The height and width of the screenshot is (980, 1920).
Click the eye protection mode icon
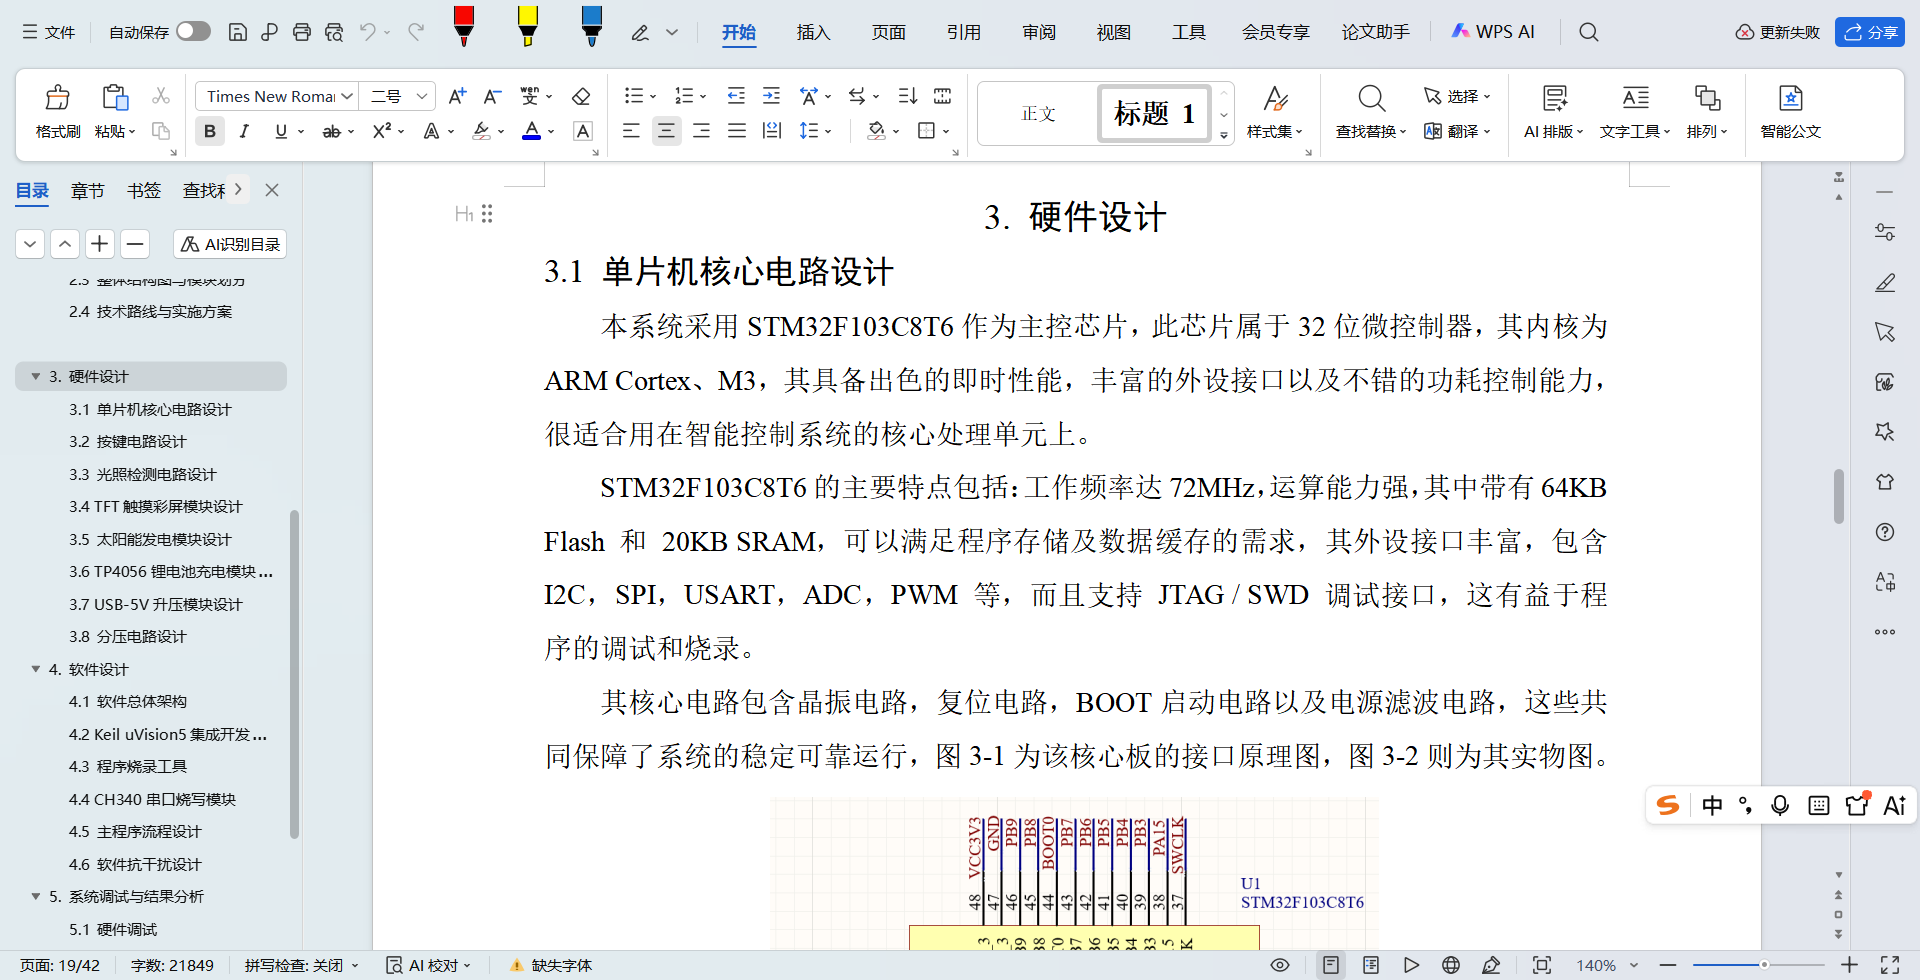point(1279,965)
